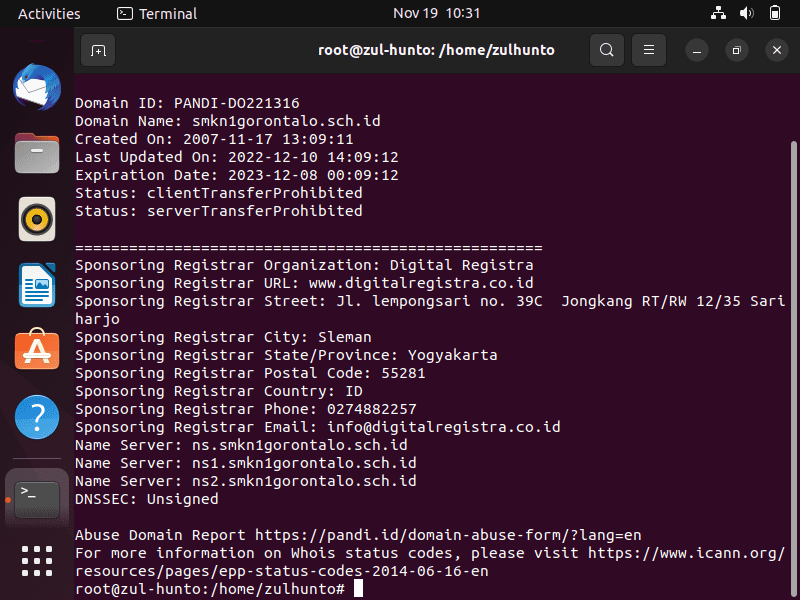Click the registrar organization Digital Registra
The height and width of the screenshot is (600, 800).
(461, 265)
